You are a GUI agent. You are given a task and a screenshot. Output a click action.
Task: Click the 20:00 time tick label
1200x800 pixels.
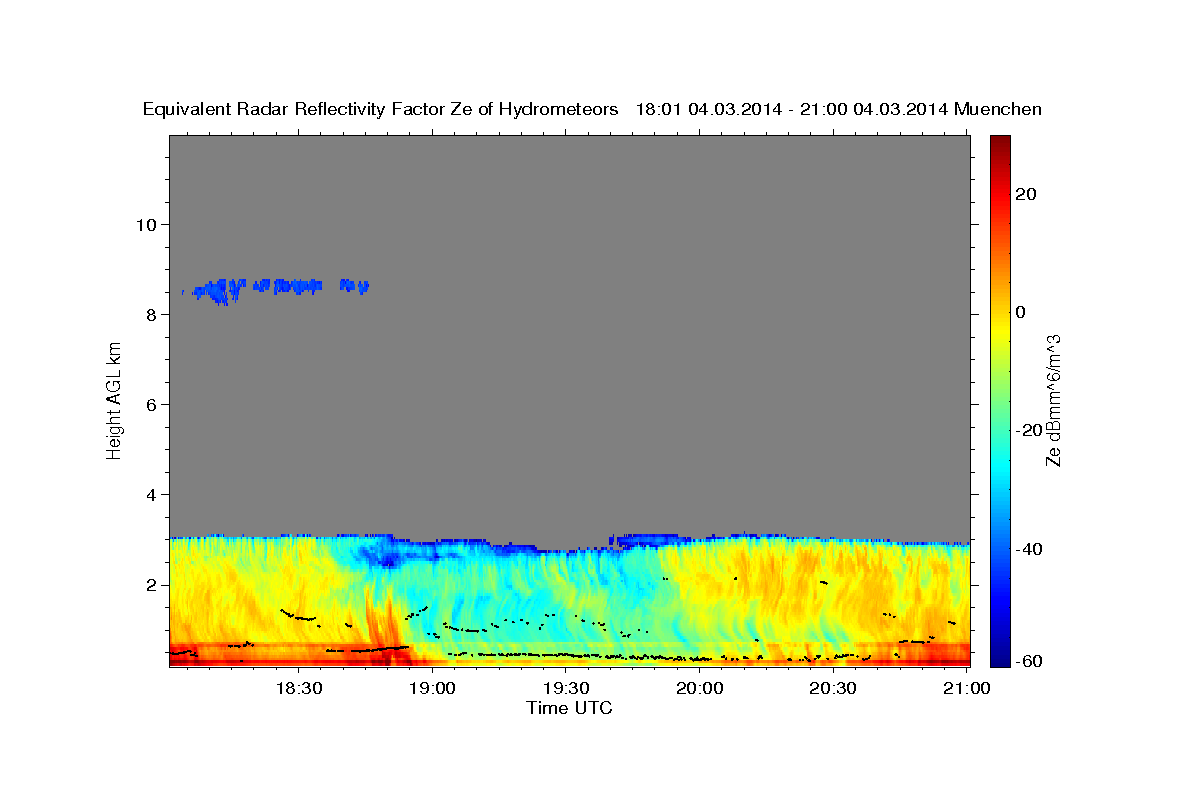(699, 688)
